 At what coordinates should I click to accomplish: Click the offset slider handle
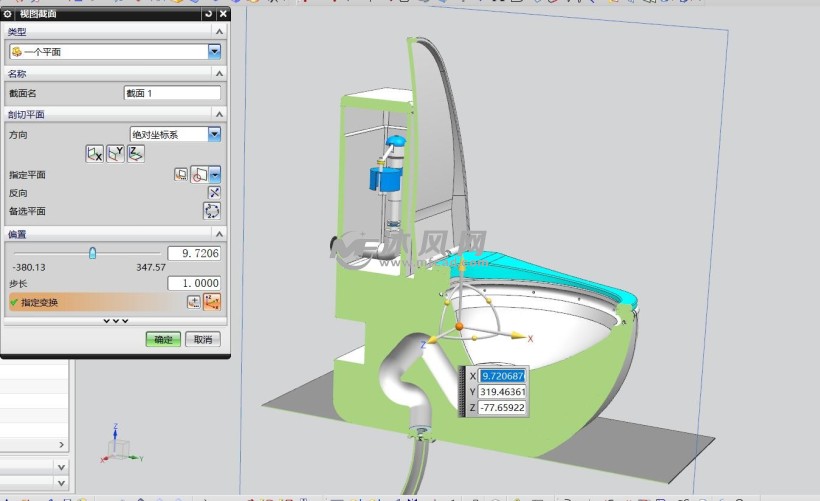93,254
